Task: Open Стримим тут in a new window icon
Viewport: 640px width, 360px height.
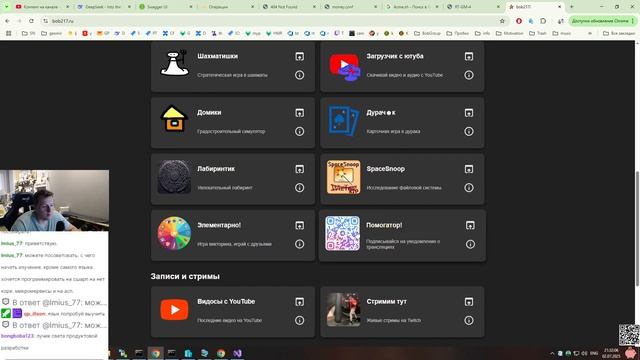Action: pos(469,302)
